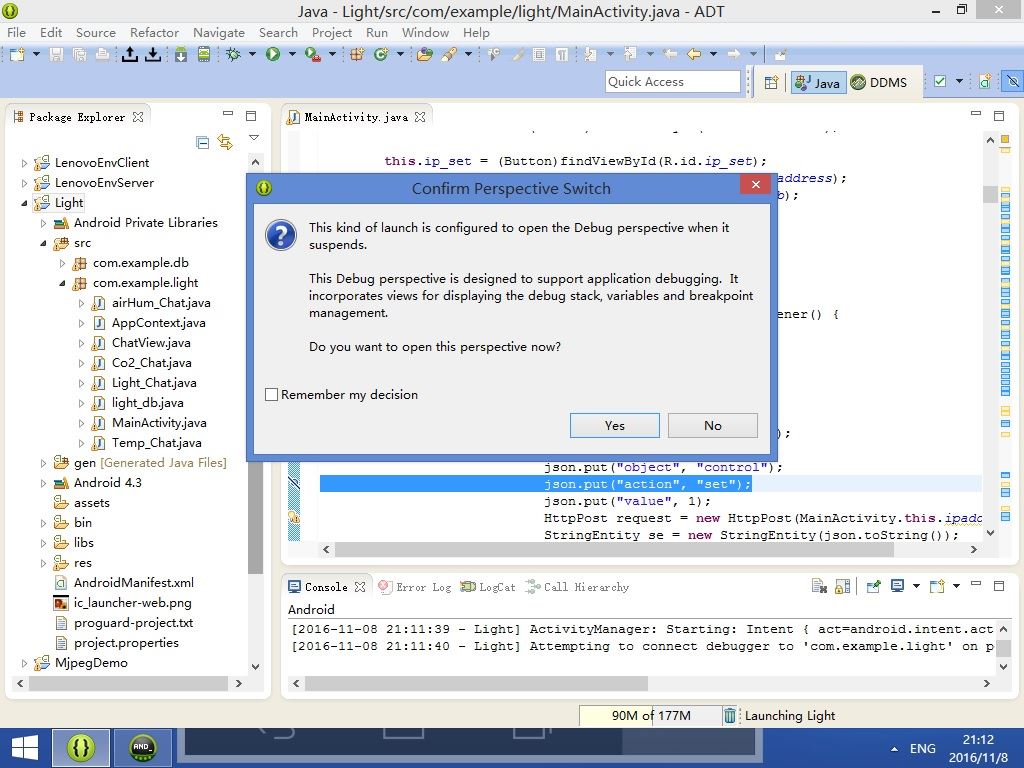Expand the LenovoEnvClient project

coord(24,163)
